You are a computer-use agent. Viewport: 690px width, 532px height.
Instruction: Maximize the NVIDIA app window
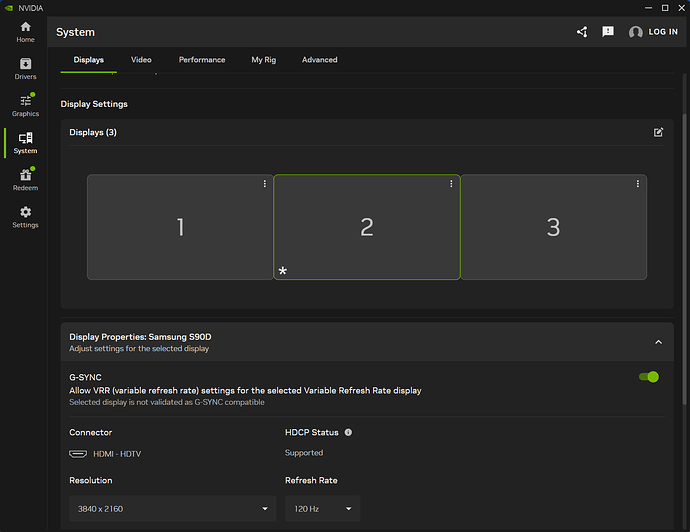point(665,8)
